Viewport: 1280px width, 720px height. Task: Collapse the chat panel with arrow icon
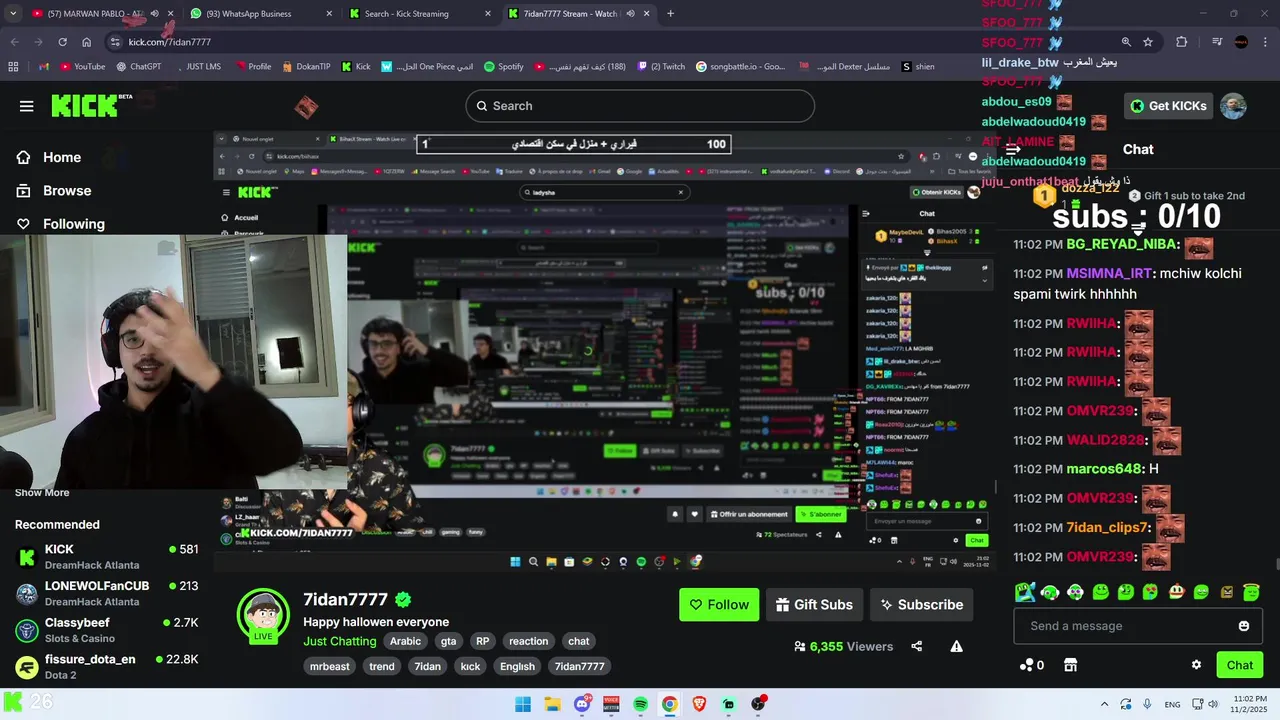(x=1013, y=149)
